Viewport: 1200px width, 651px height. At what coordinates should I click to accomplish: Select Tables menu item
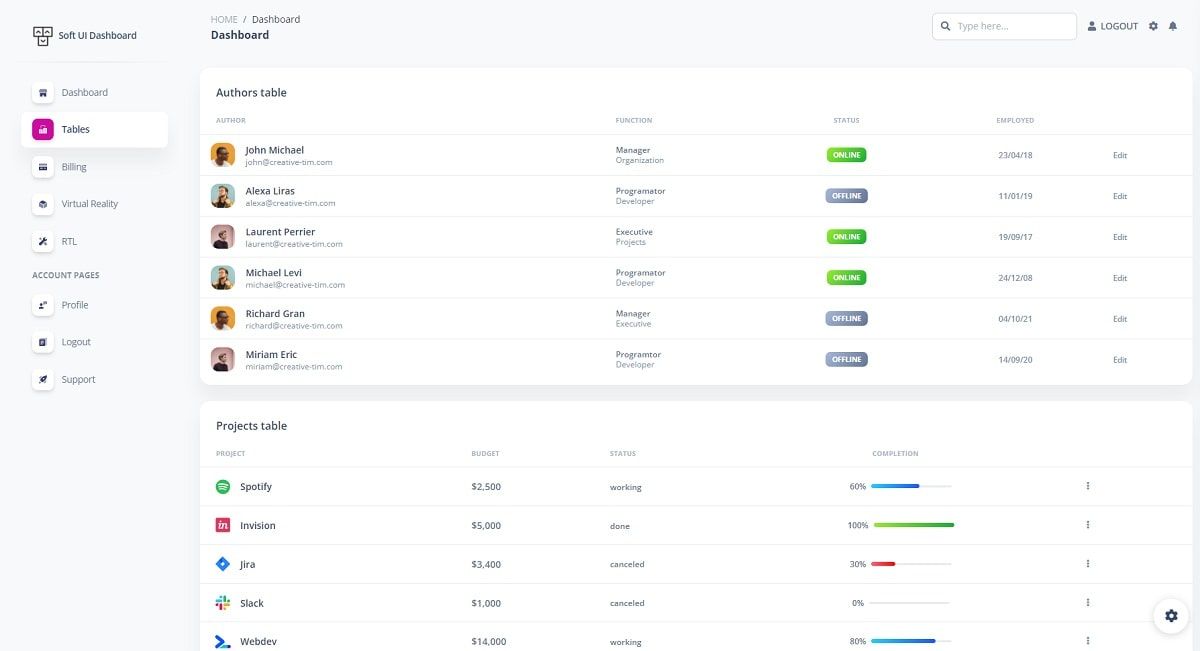[x=94, y=129]
